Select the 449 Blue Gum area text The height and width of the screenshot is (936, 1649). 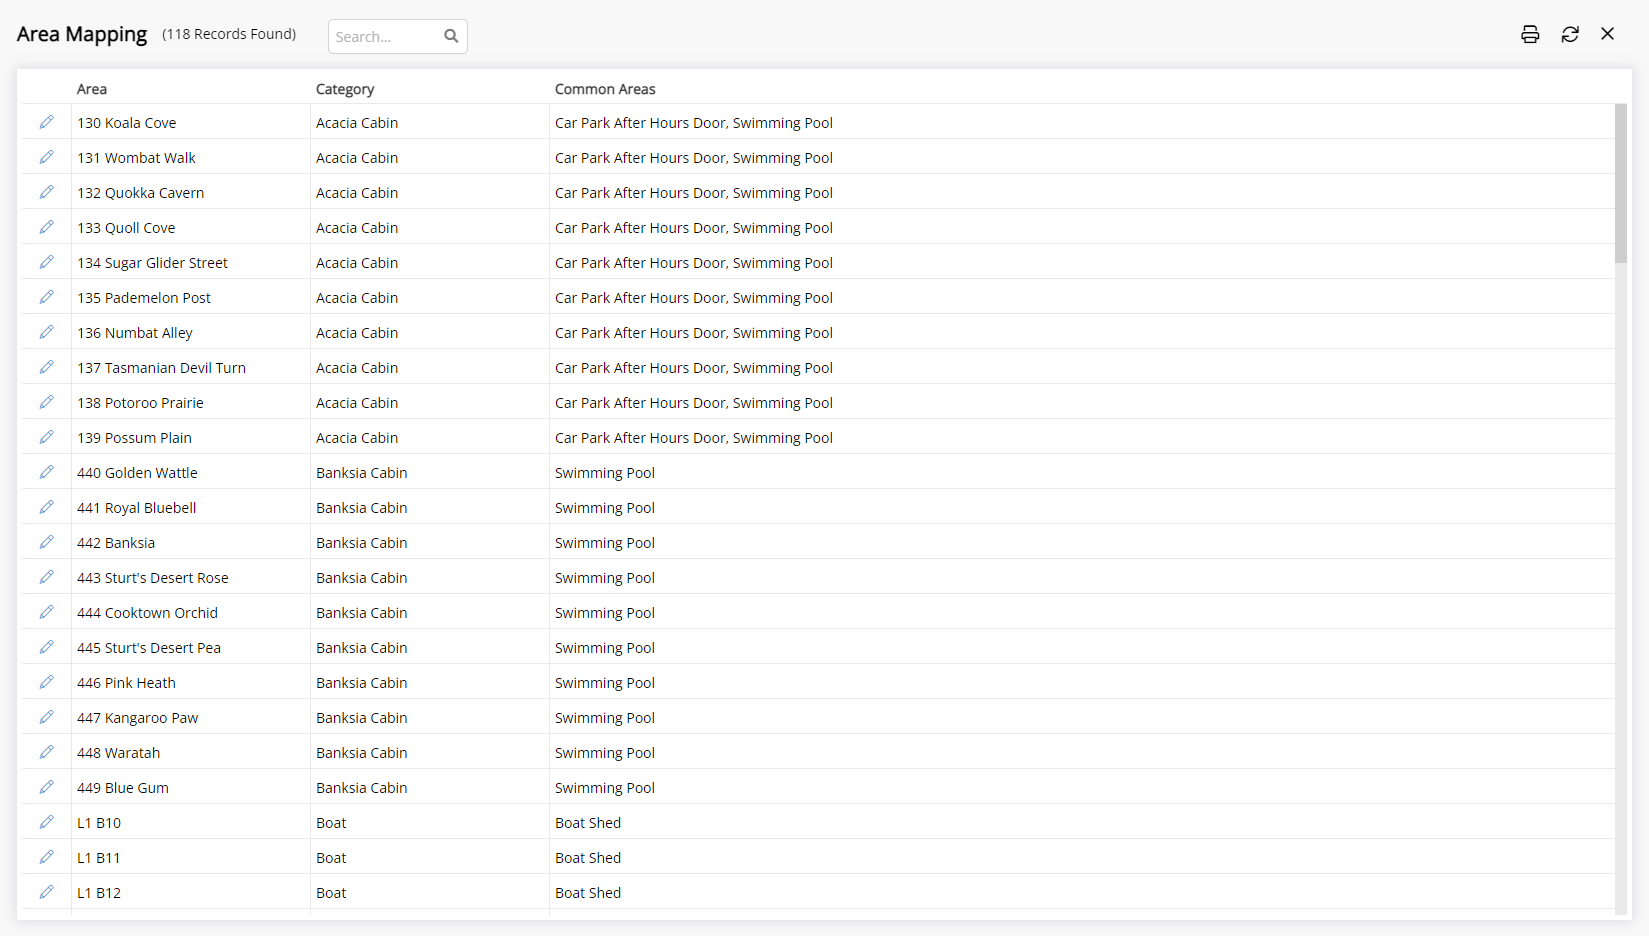pos(123,788)
